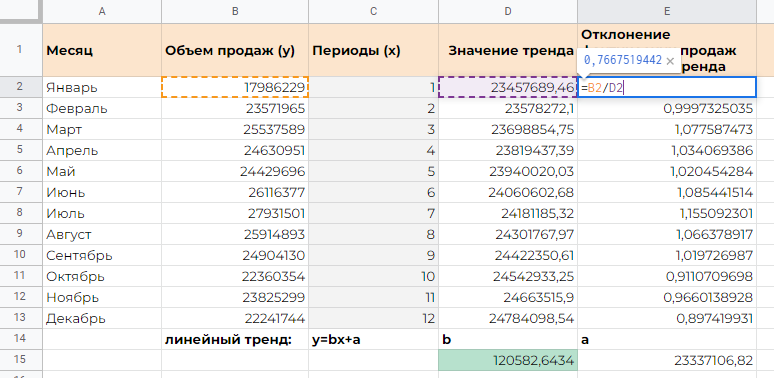Select cell 'Июнь'
This screenshot has width=774, height=378.
click(102, 192)
